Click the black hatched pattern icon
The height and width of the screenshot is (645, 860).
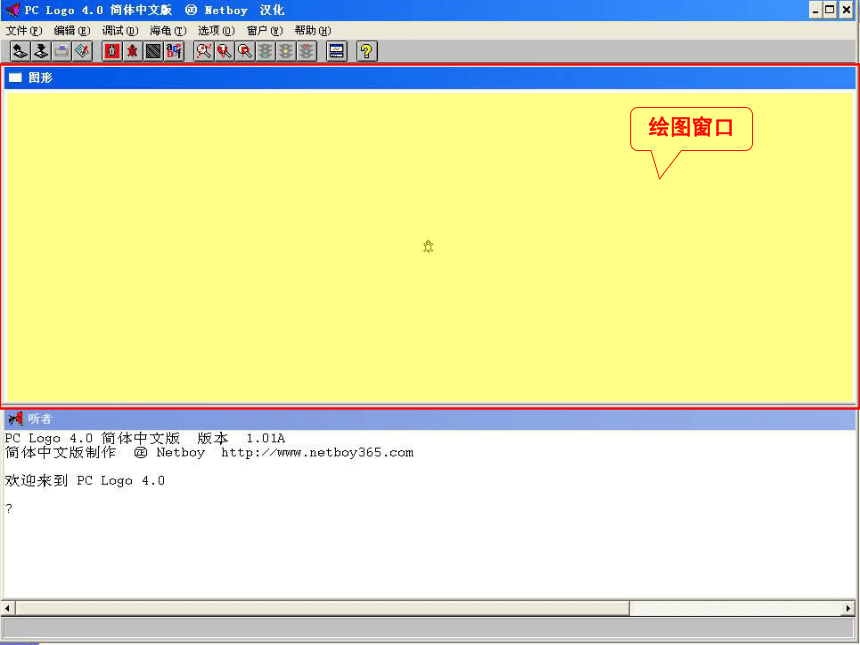[153, 51]
